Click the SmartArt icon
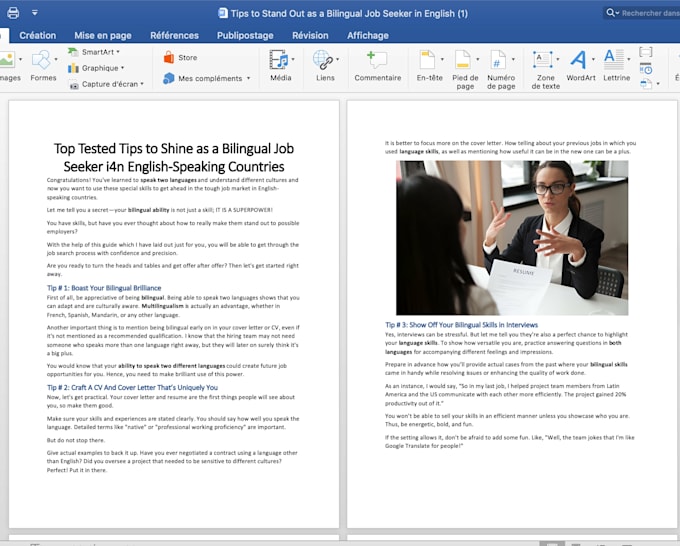The image size is (680, 546). pyautogui.click(x=73, y=52)
